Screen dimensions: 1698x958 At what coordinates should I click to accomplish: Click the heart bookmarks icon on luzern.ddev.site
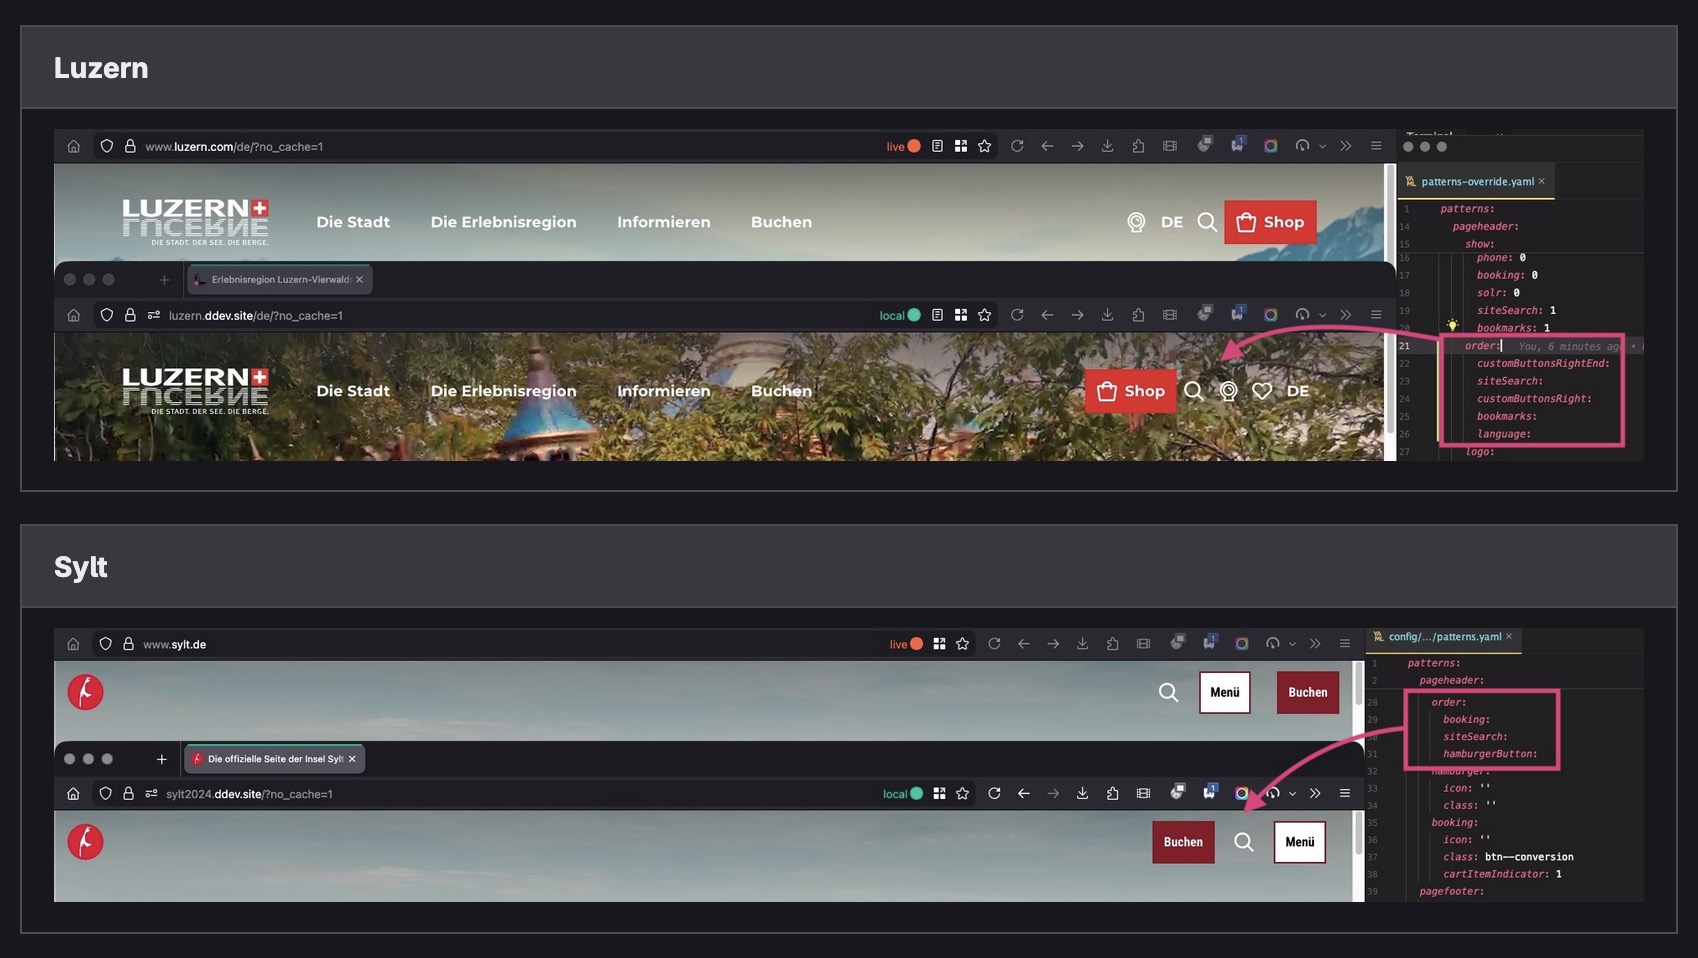pyautogui.click(x=1262, y=391)
